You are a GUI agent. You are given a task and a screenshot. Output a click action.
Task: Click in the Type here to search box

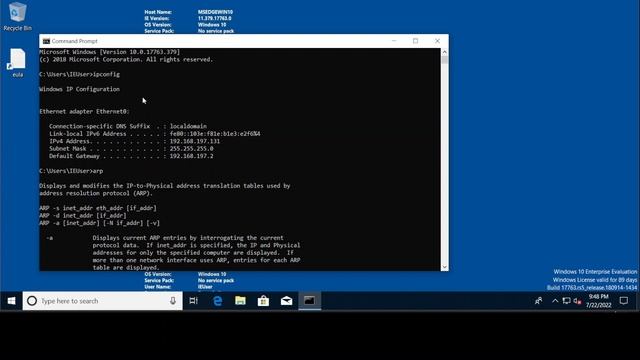[102, 301]
